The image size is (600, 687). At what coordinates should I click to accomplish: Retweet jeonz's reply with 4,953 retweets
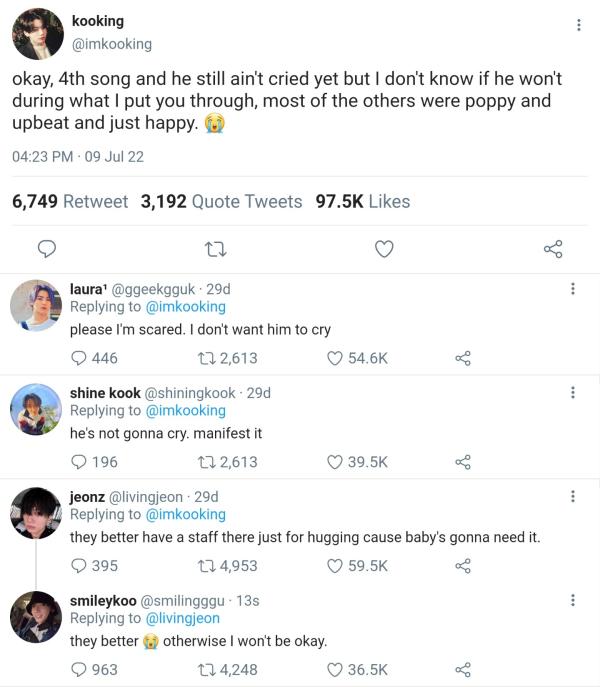tap(197, 566)
